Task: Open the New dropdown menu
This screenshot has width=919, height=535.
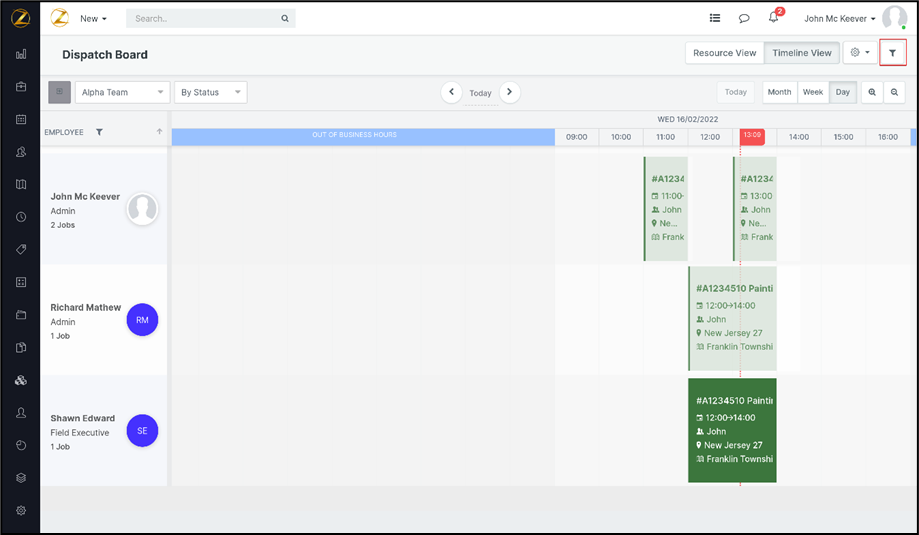Action: point(94,19)
